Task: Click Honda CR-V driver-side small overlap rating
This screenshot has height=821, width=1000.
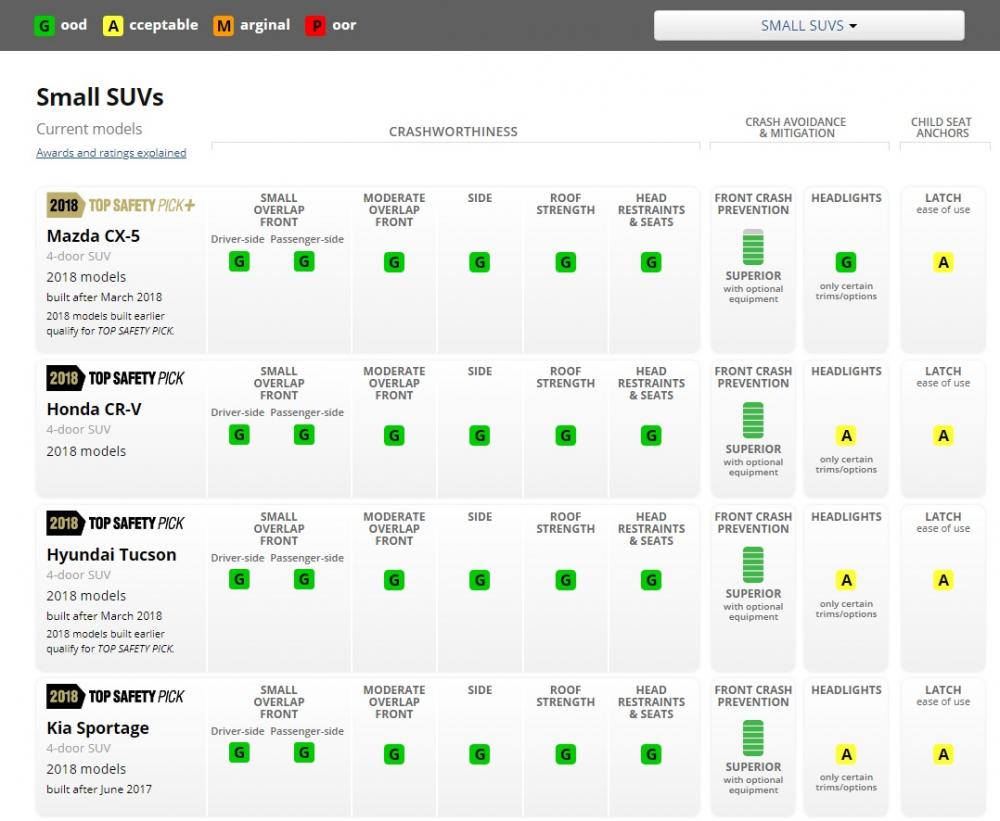Action: [x=239, y=434]
